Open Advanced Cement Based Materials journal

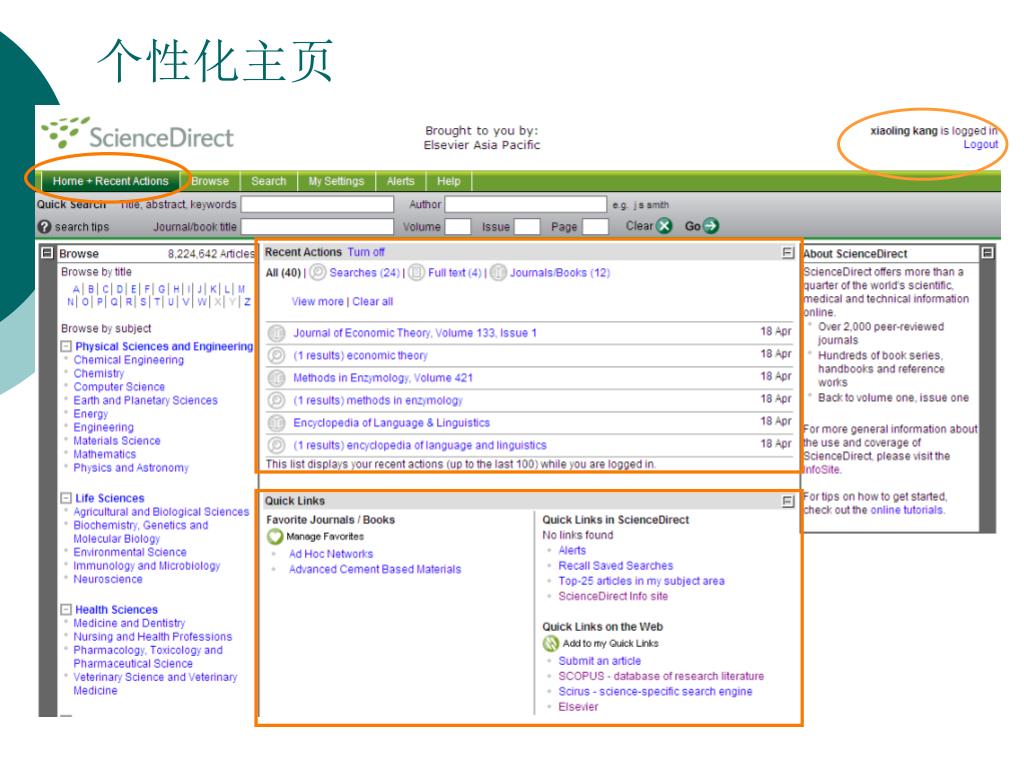[x=375, y=569]
